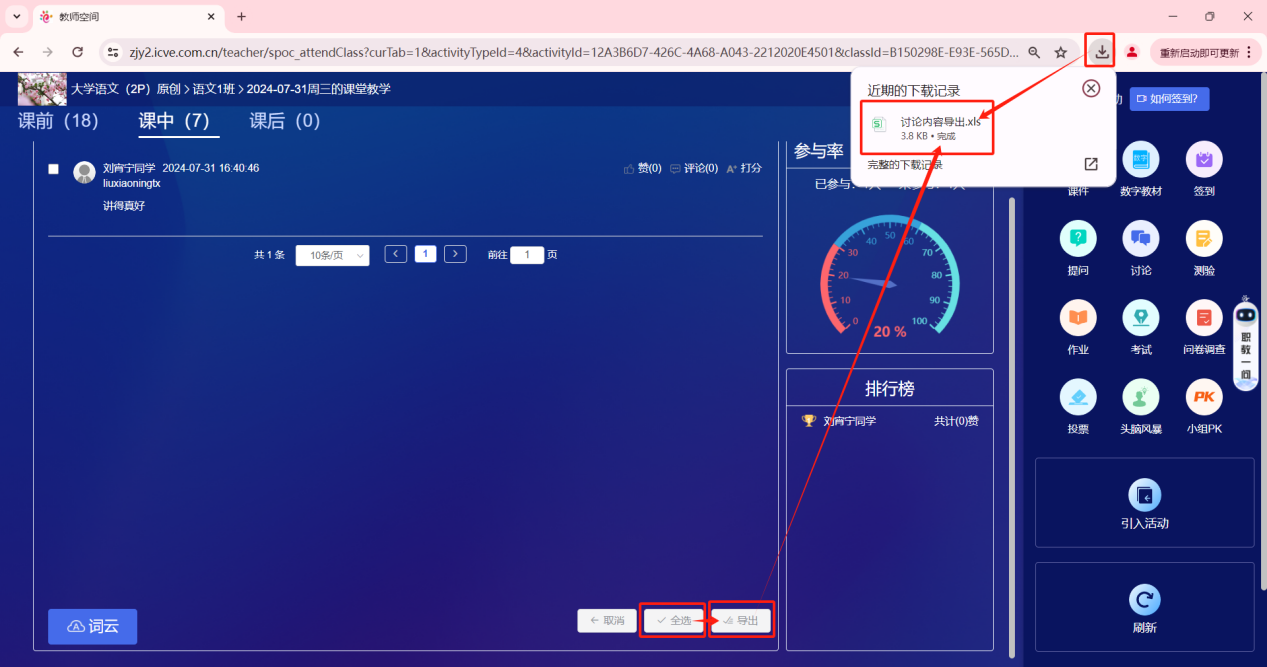The width and height of the screenshot is (1267, 667).
Task: Open the 投票 voting activity icon
Action: (1077, 397)
